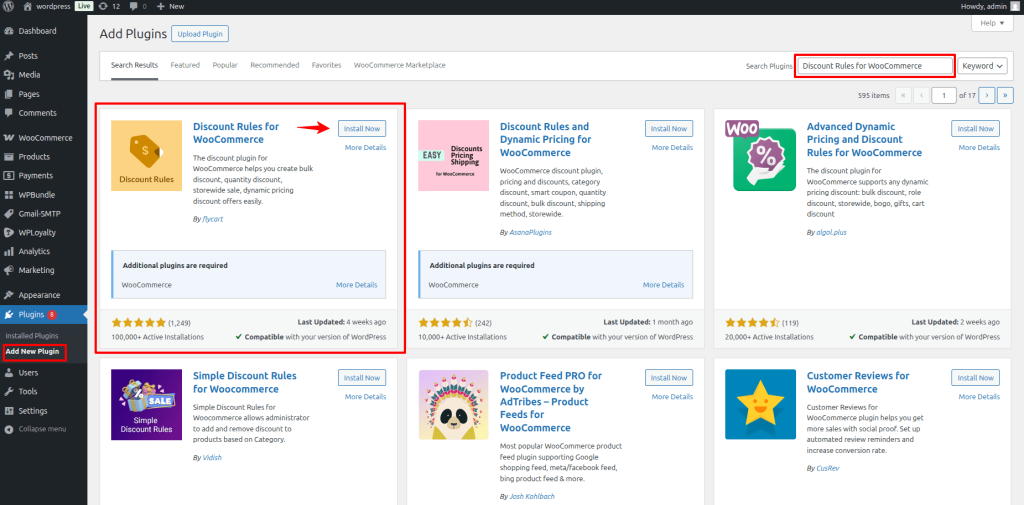Click the WooCommerce icon in sidebar
This screenshot has height=505, width=1024.
pyautogui.click(x=9, y=138)
